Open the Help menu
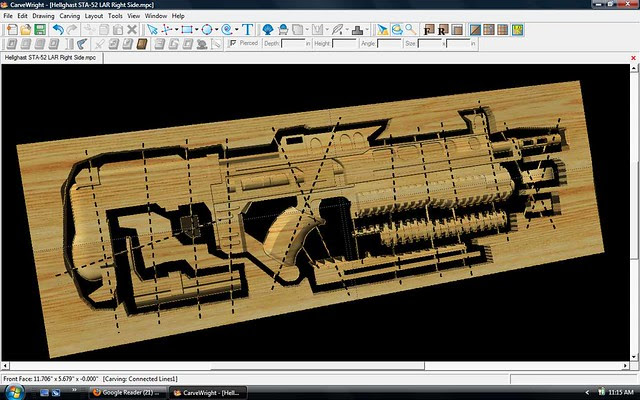This screenshot has width=640, height=400. tap(178, 16)
